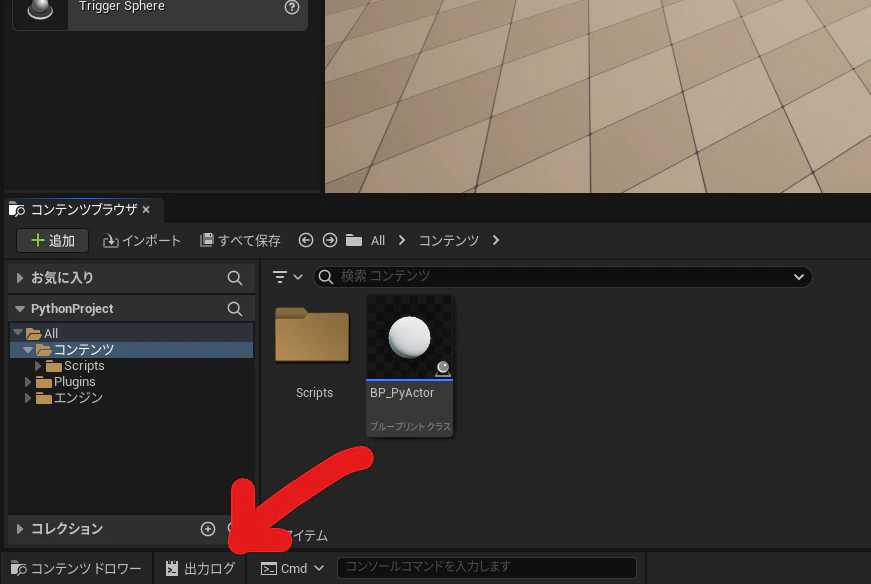Focus the 検索 コンテンツ search field

click(562, 277)
